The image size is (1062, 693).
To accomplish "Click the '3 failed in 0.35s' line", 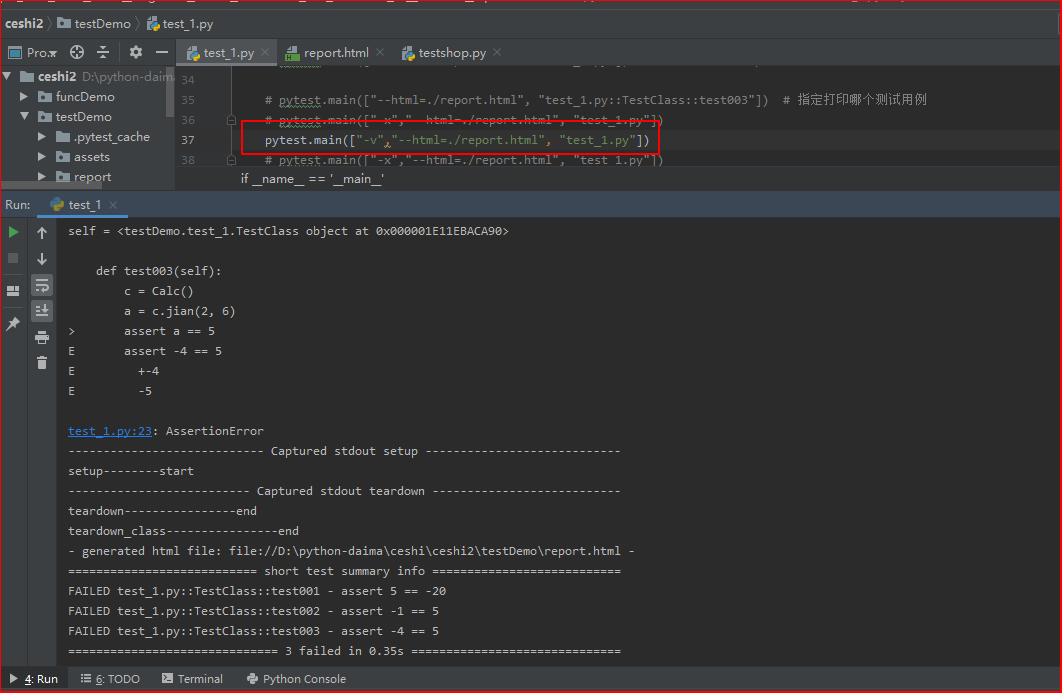I will tap(344, 651).
